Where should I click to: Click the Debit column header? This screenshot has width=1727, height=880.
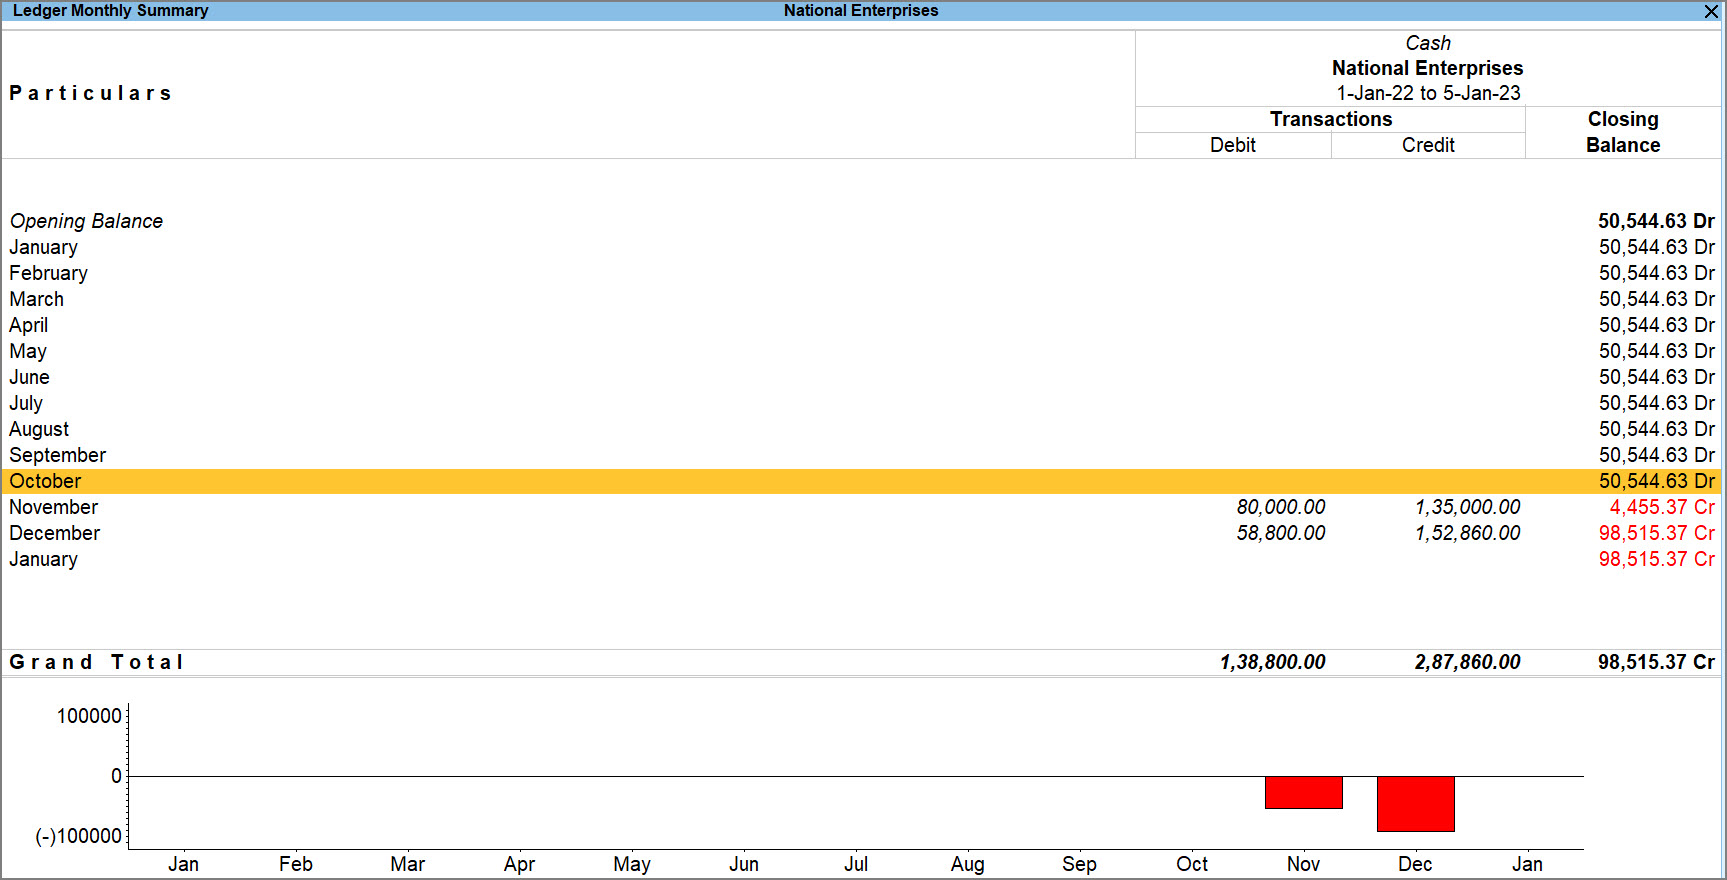point(1233,145)
